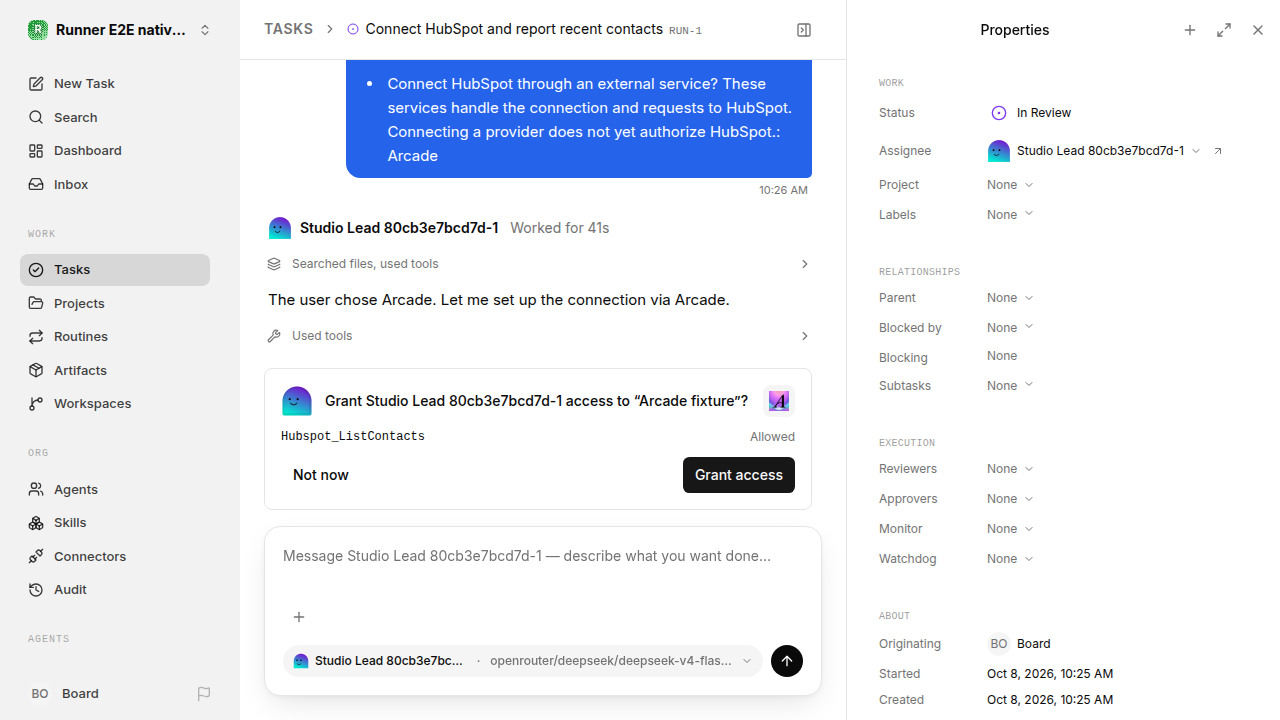Click the Not now button

(321, 475)
